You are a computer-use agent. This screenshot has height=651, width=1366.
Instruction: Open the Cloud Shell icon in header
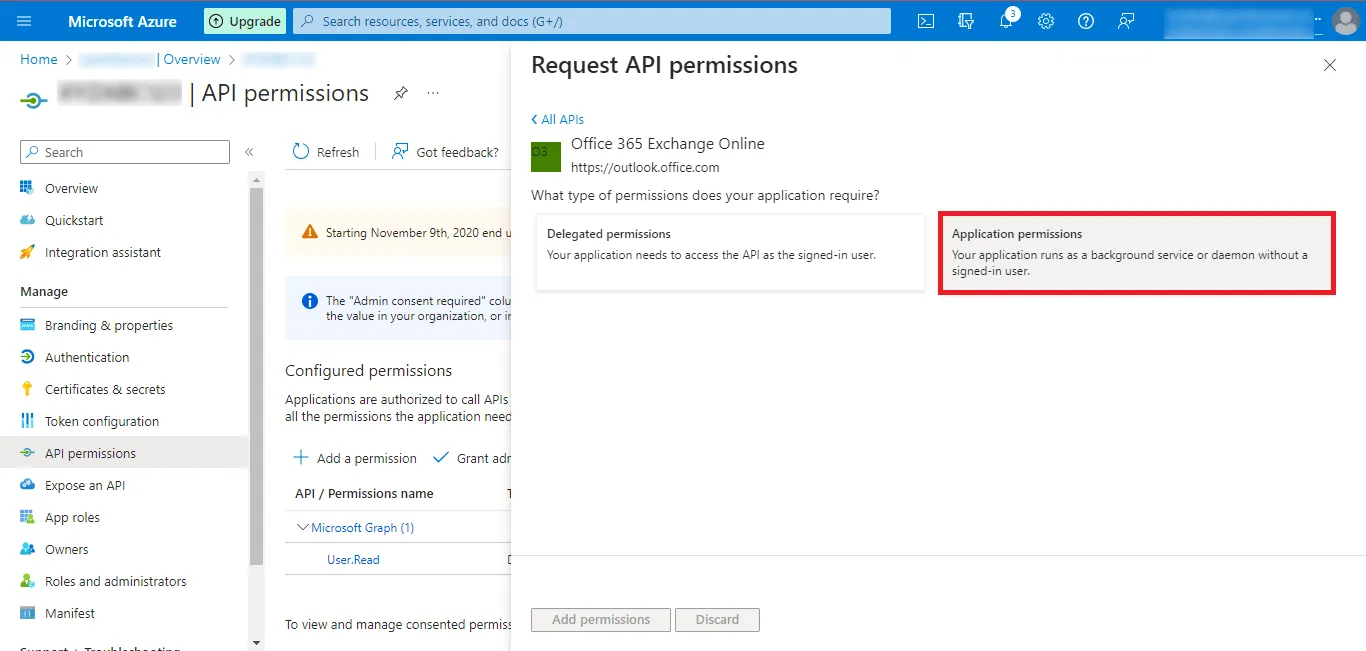[926, 21]
